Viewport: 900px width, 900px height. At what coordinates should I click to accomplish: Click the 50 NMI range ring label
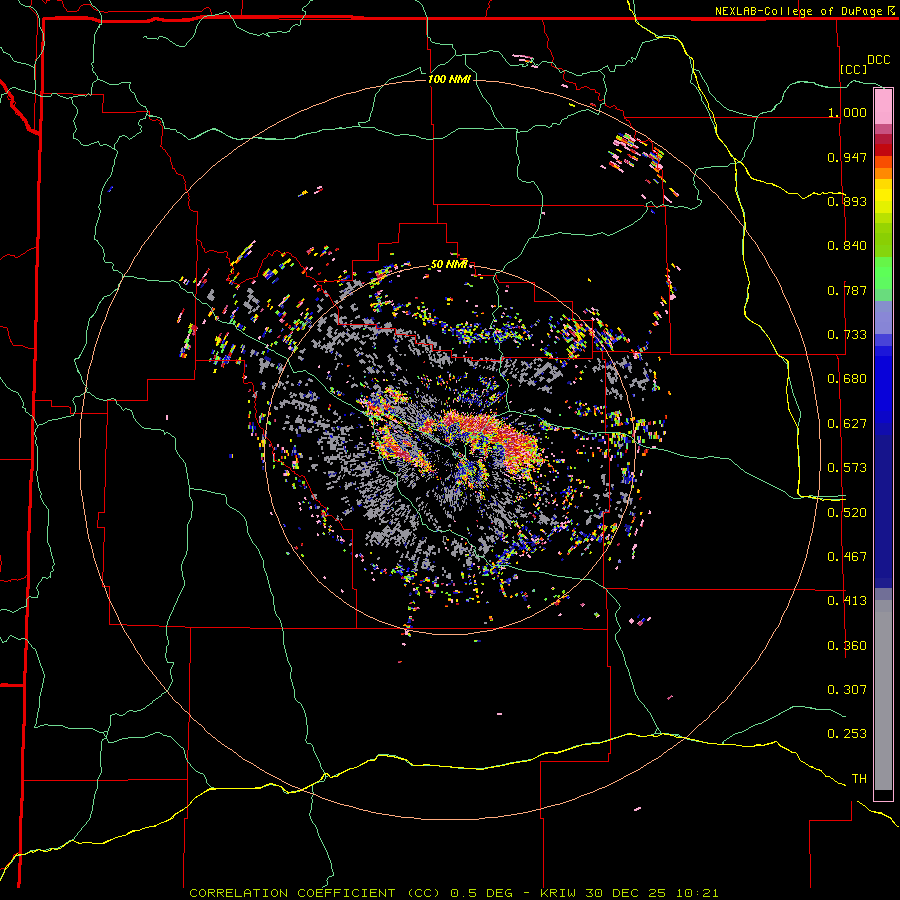[449, 264]
